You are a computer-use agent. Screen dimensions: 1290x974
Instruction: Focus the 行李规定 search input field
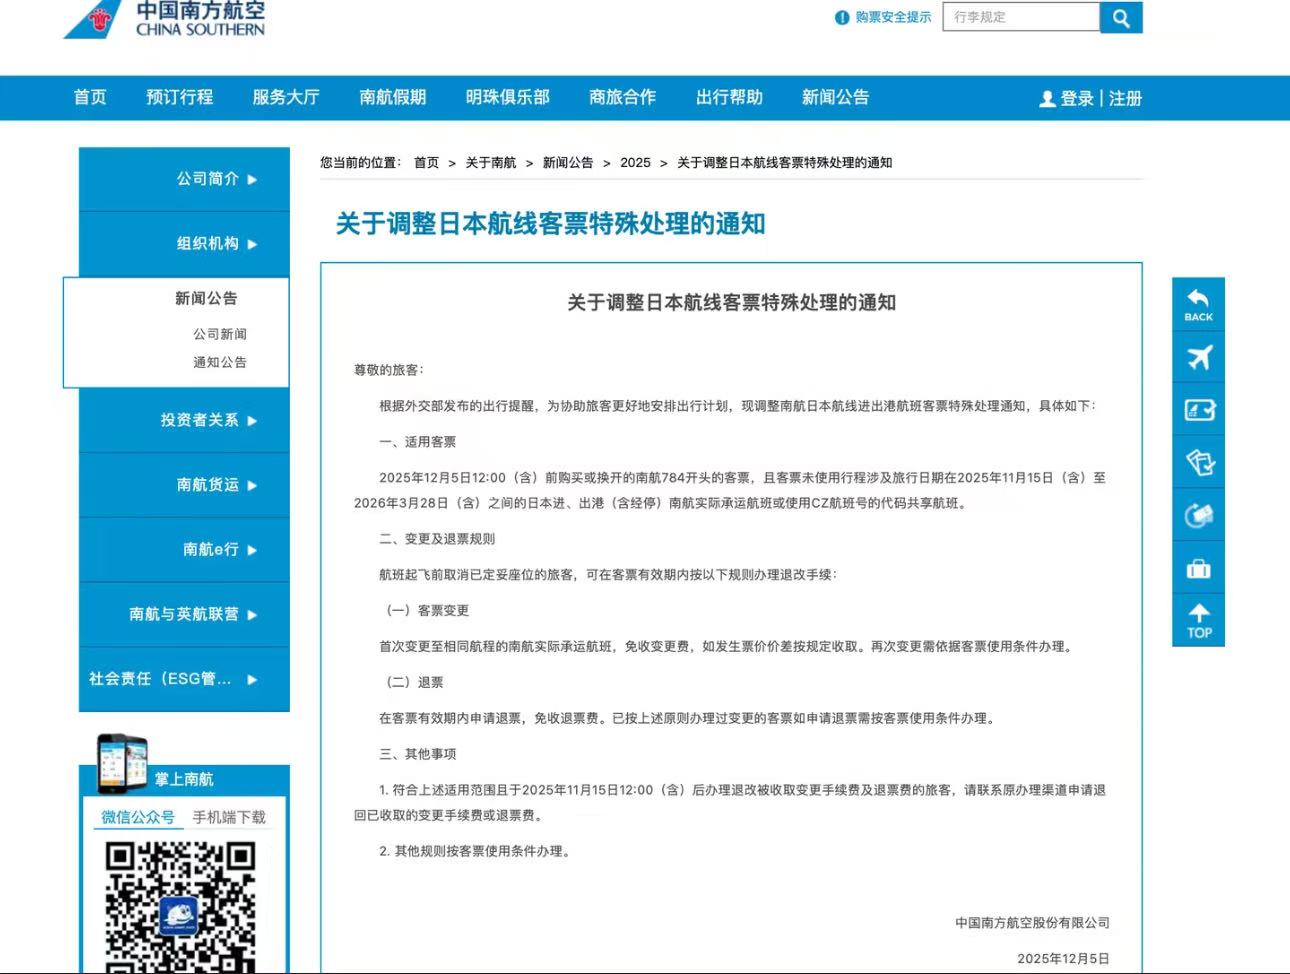pyautogui.click(x=1020, y=17)
